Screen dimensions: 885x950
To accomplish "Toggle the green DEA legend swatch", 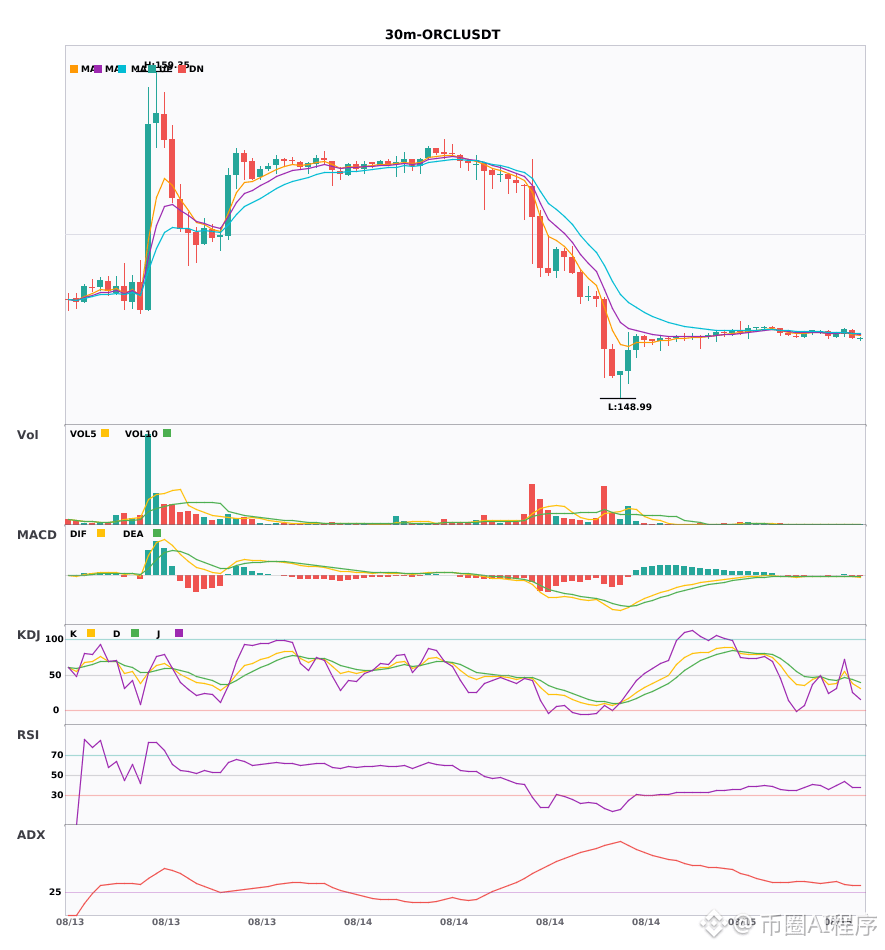I will [x=157, y=533].
